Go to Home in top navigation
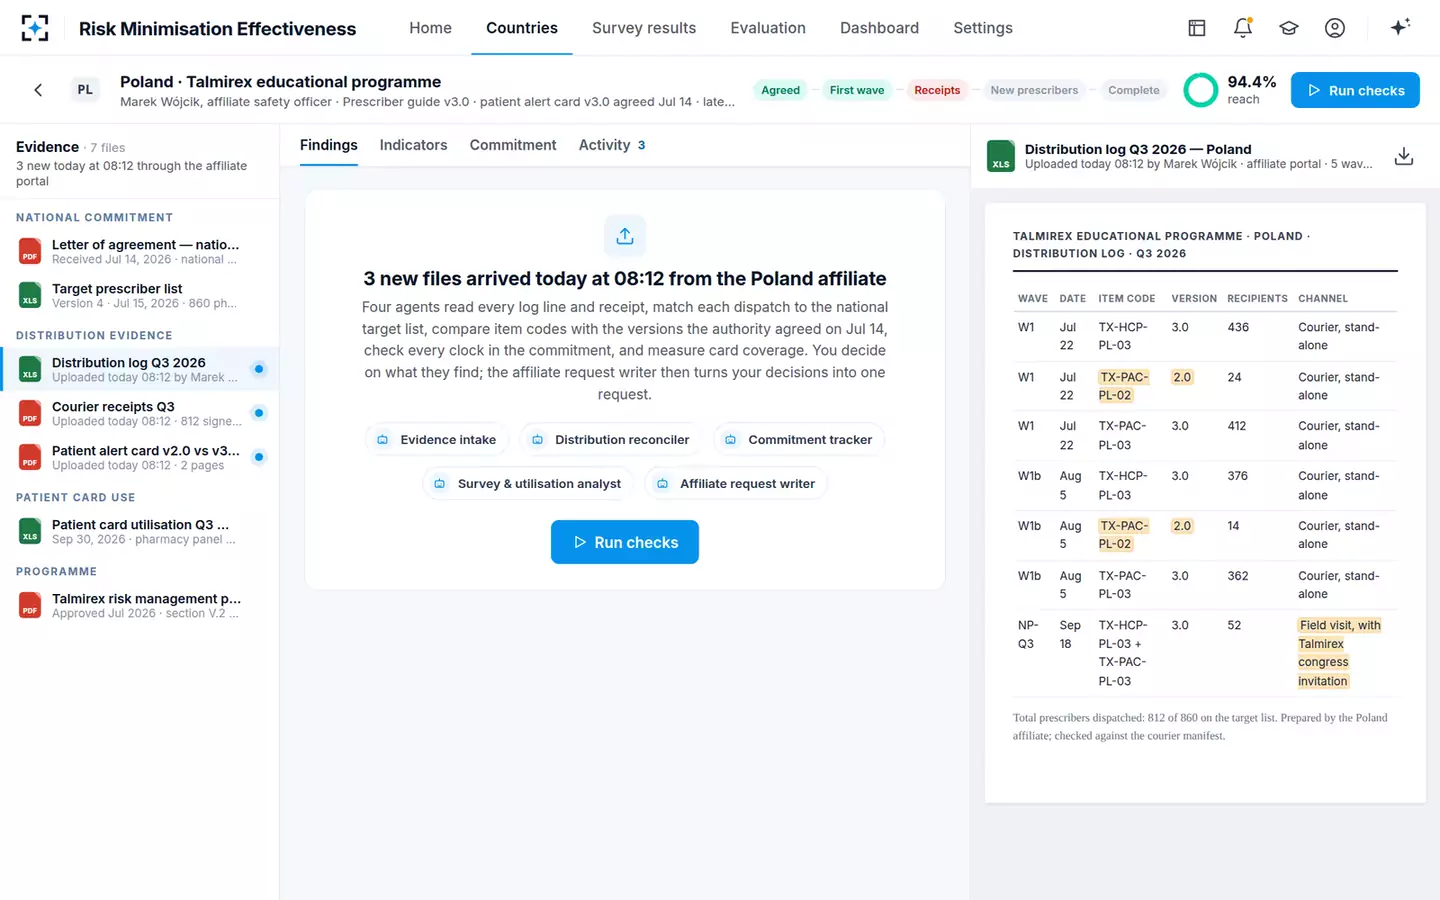Viewport: 1440px width, 900px height. pos(430,28)
